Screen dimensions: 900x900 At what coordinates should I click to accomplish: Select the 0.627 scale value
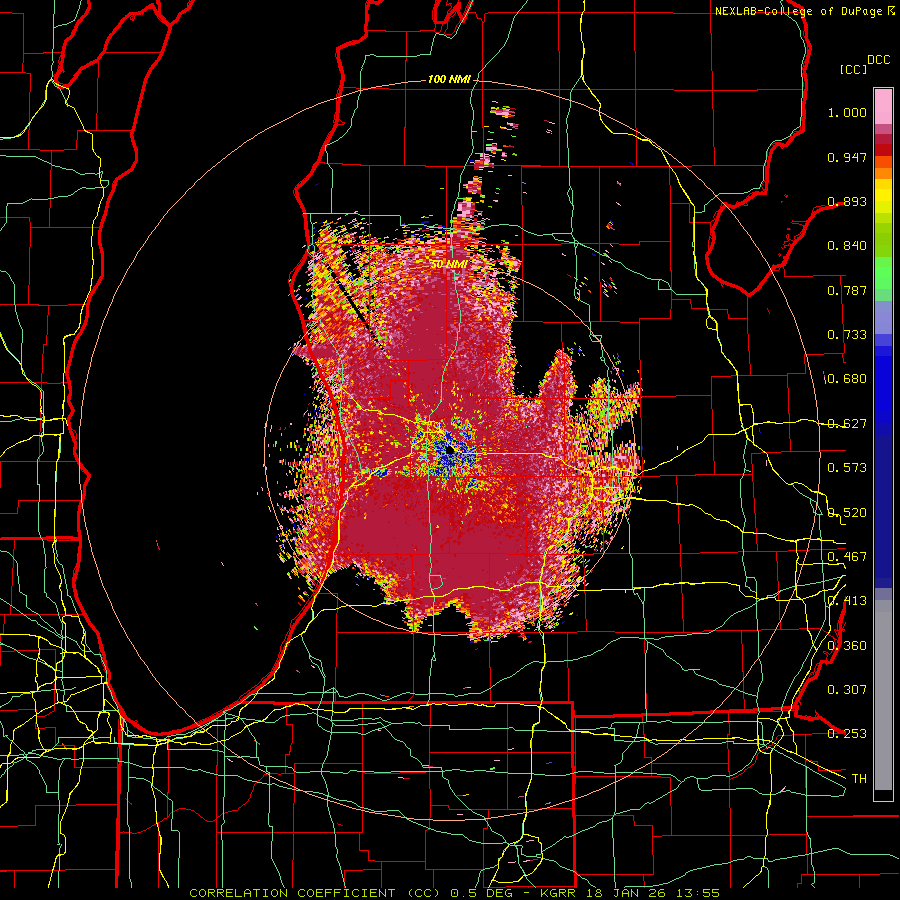pyautogui.click(x=847, y=424)
